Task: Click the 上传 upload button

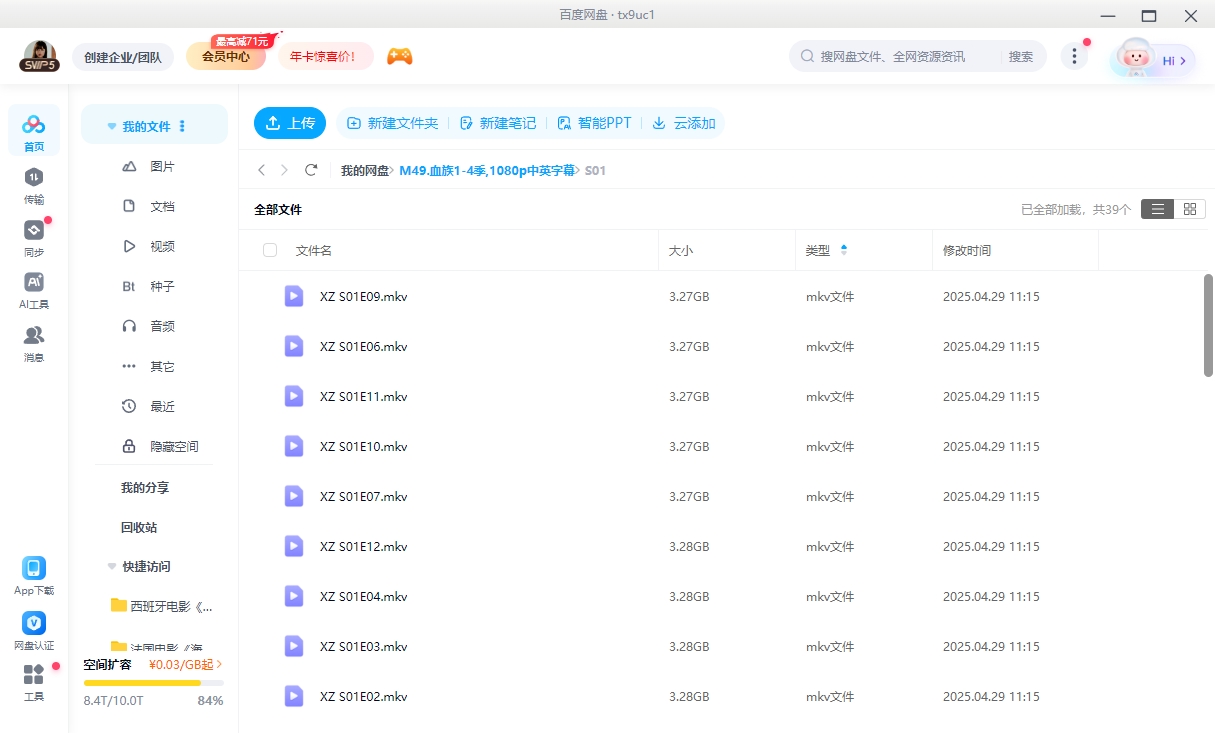Action: pos(290,123)
